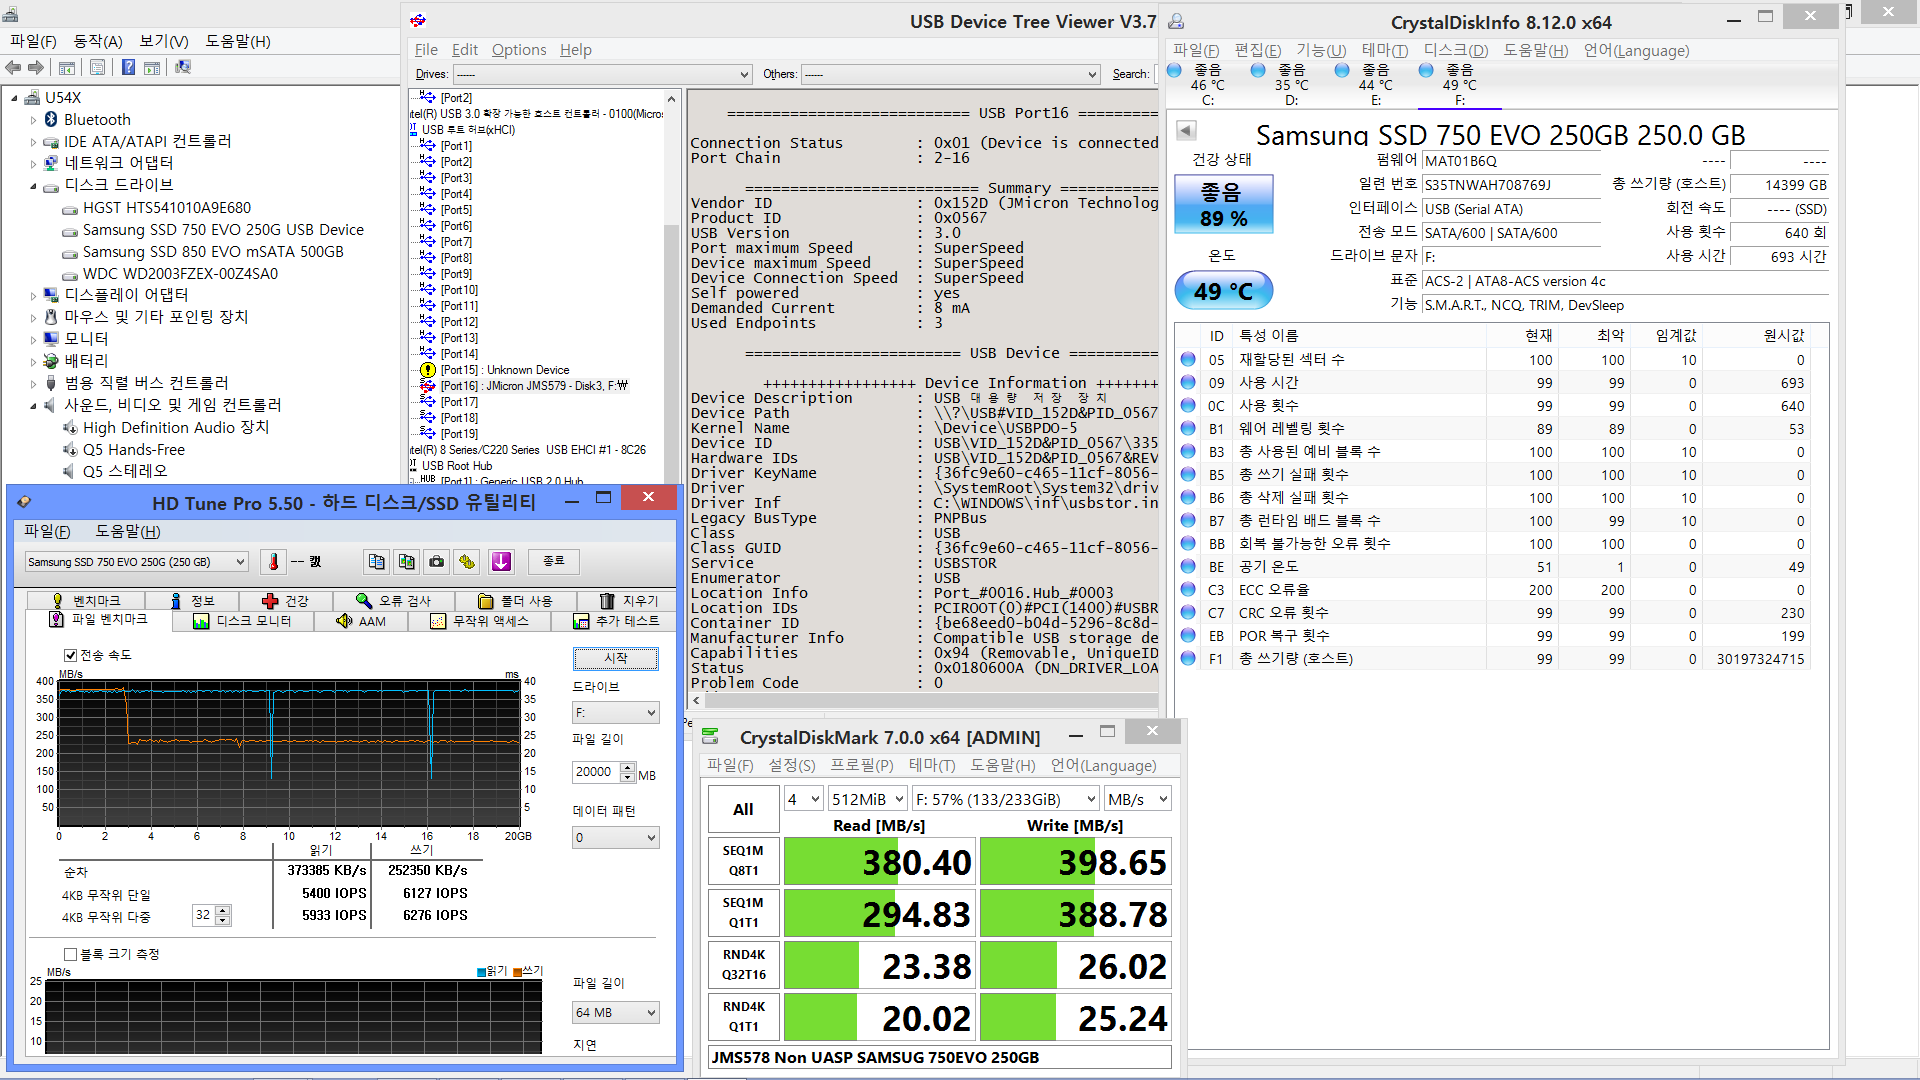The image size is (1920, 1080).
Task: Open USB Tree Viewer Options menu
Action: tap(519, 50)
